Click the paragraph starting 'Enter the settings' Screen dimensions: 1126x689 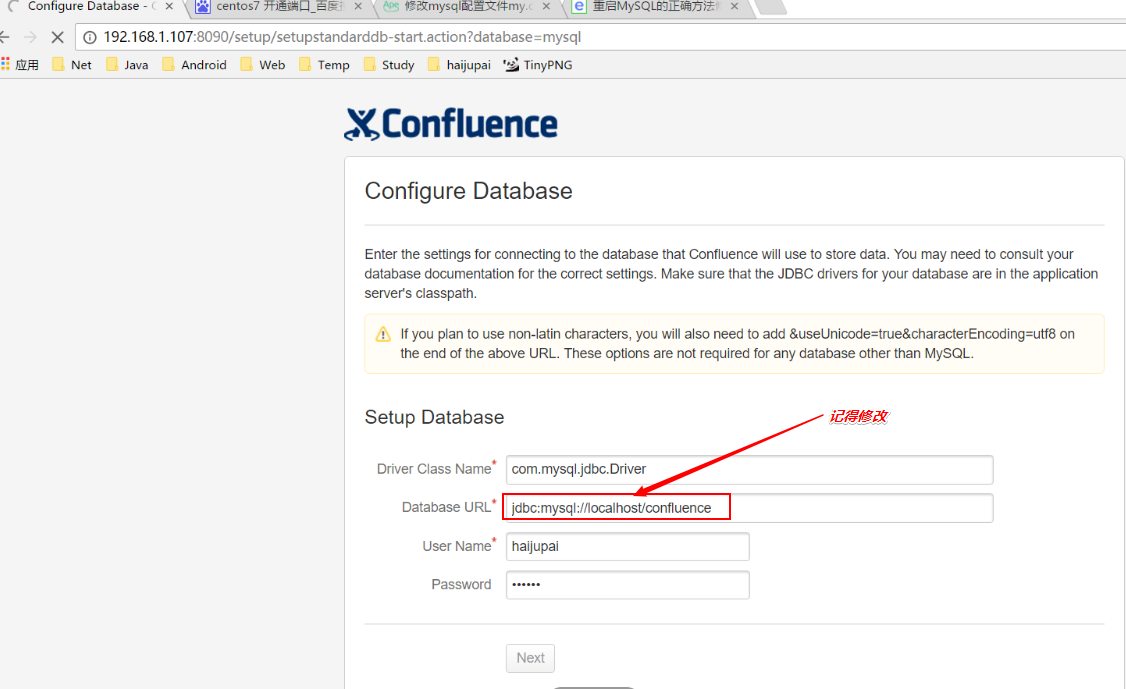click(x=731, y=274)
